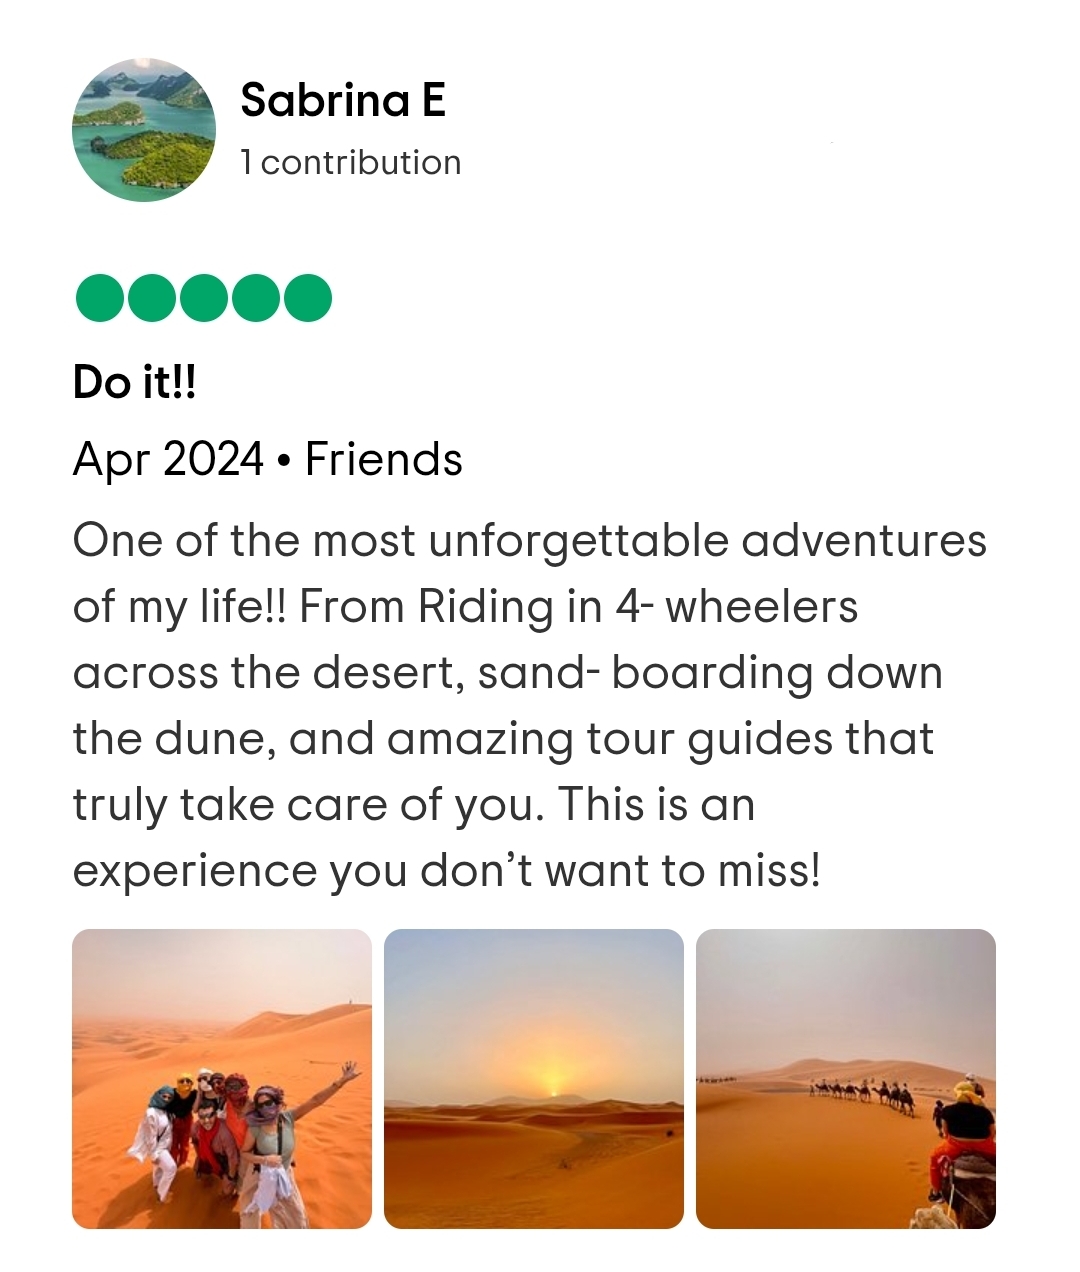Open the camel caravan photo
1080x1272 pixels.
click(x=846, y=1079)
